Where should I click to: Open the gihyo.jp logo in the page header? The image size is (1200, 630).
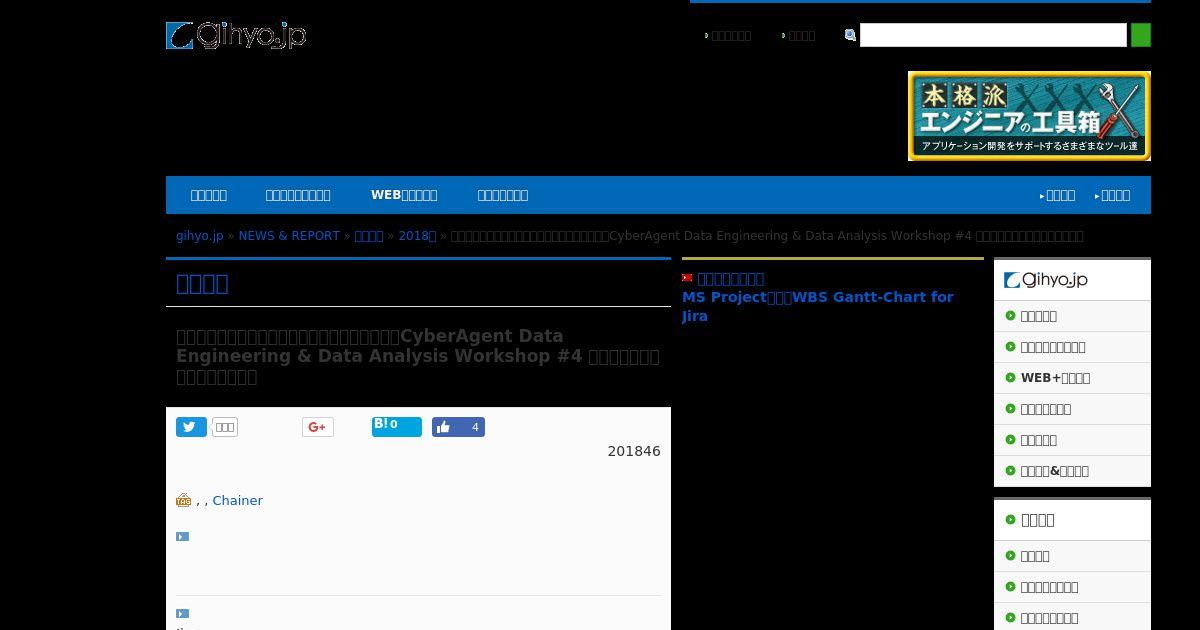point(236,35)
